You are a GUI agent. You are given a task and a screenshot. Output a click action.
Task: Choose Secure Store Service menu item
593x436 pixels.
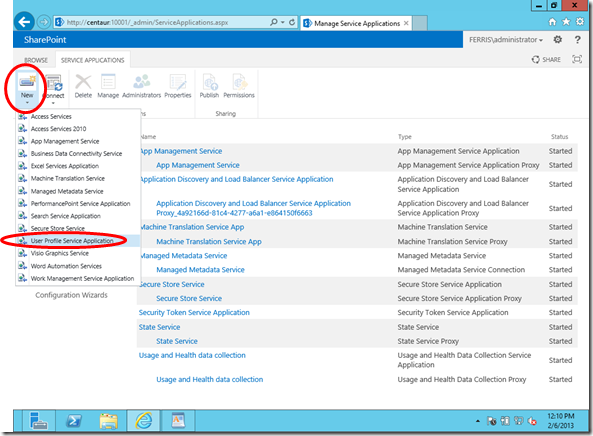point(78,228)
